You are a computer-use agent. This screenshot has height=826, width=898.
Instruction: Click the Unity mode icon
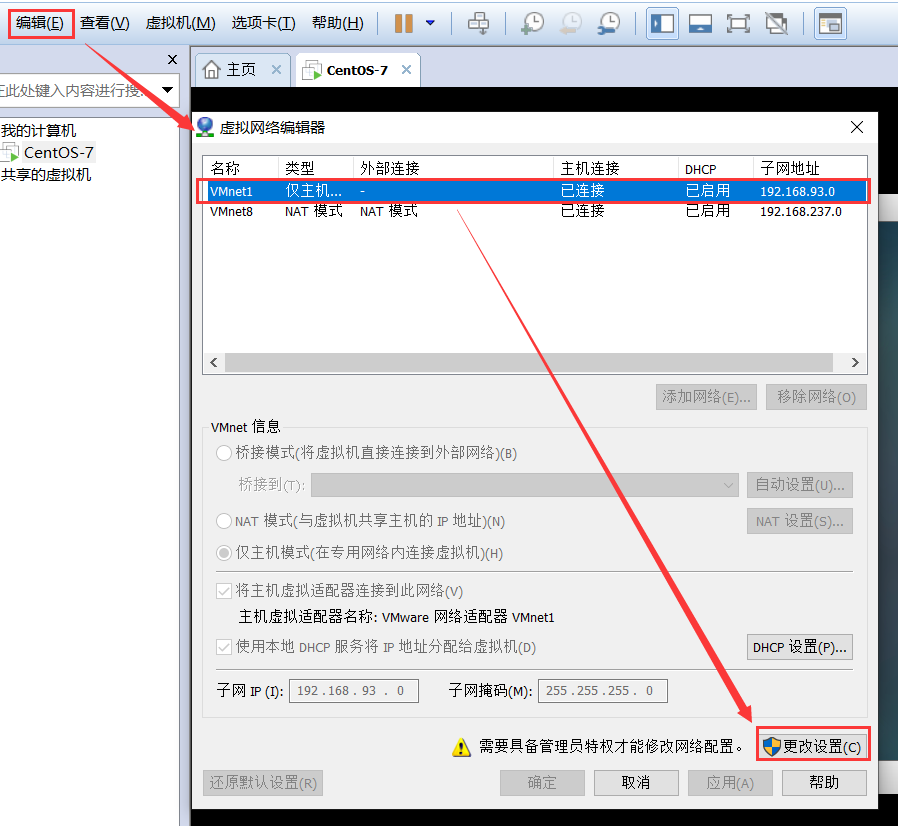pos(776,23)
